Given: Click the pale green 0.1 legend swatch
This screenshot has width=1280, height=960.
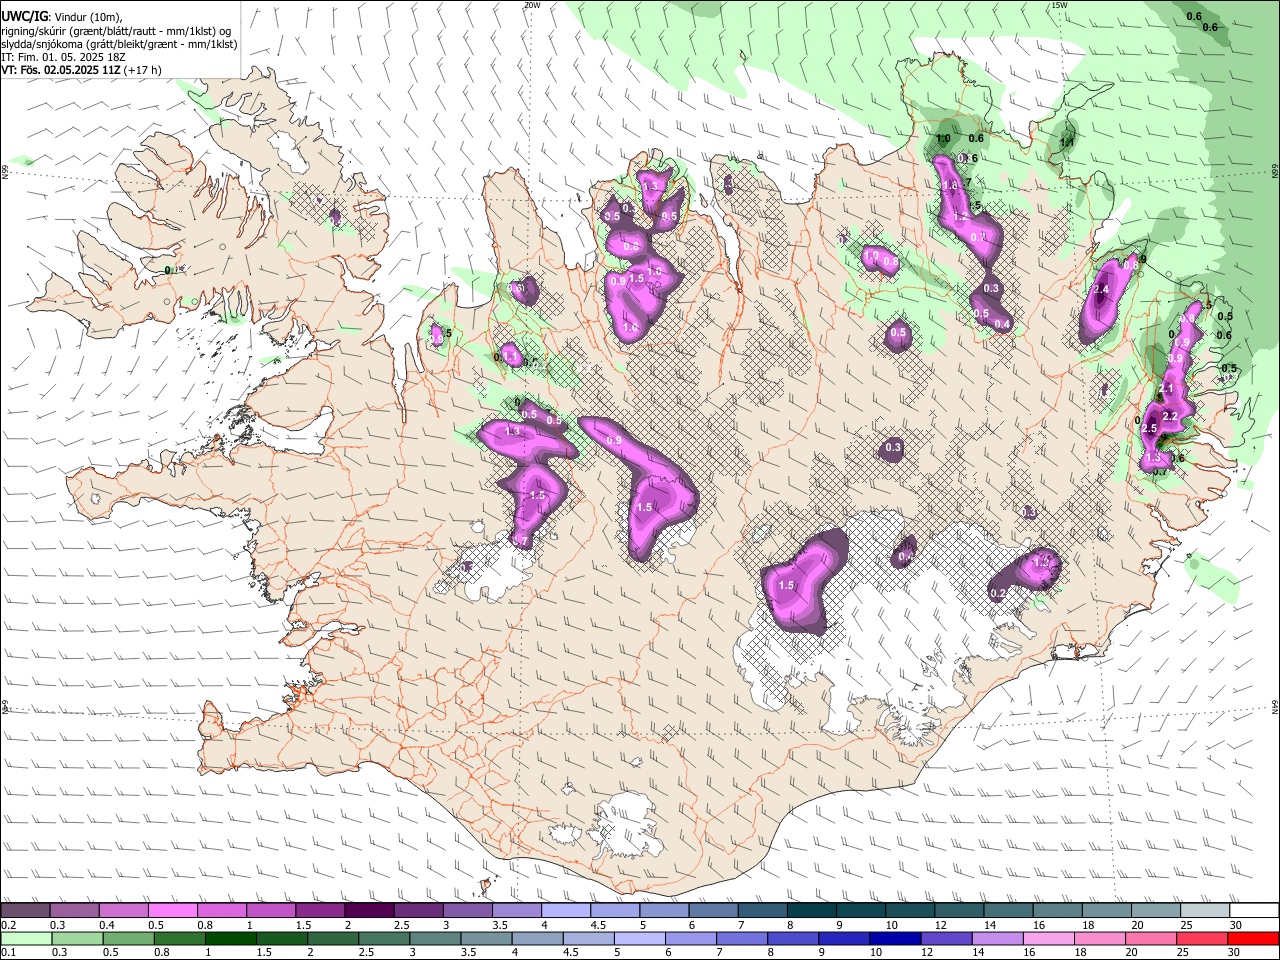Looking at the screenshot, I should pos(26,938).
